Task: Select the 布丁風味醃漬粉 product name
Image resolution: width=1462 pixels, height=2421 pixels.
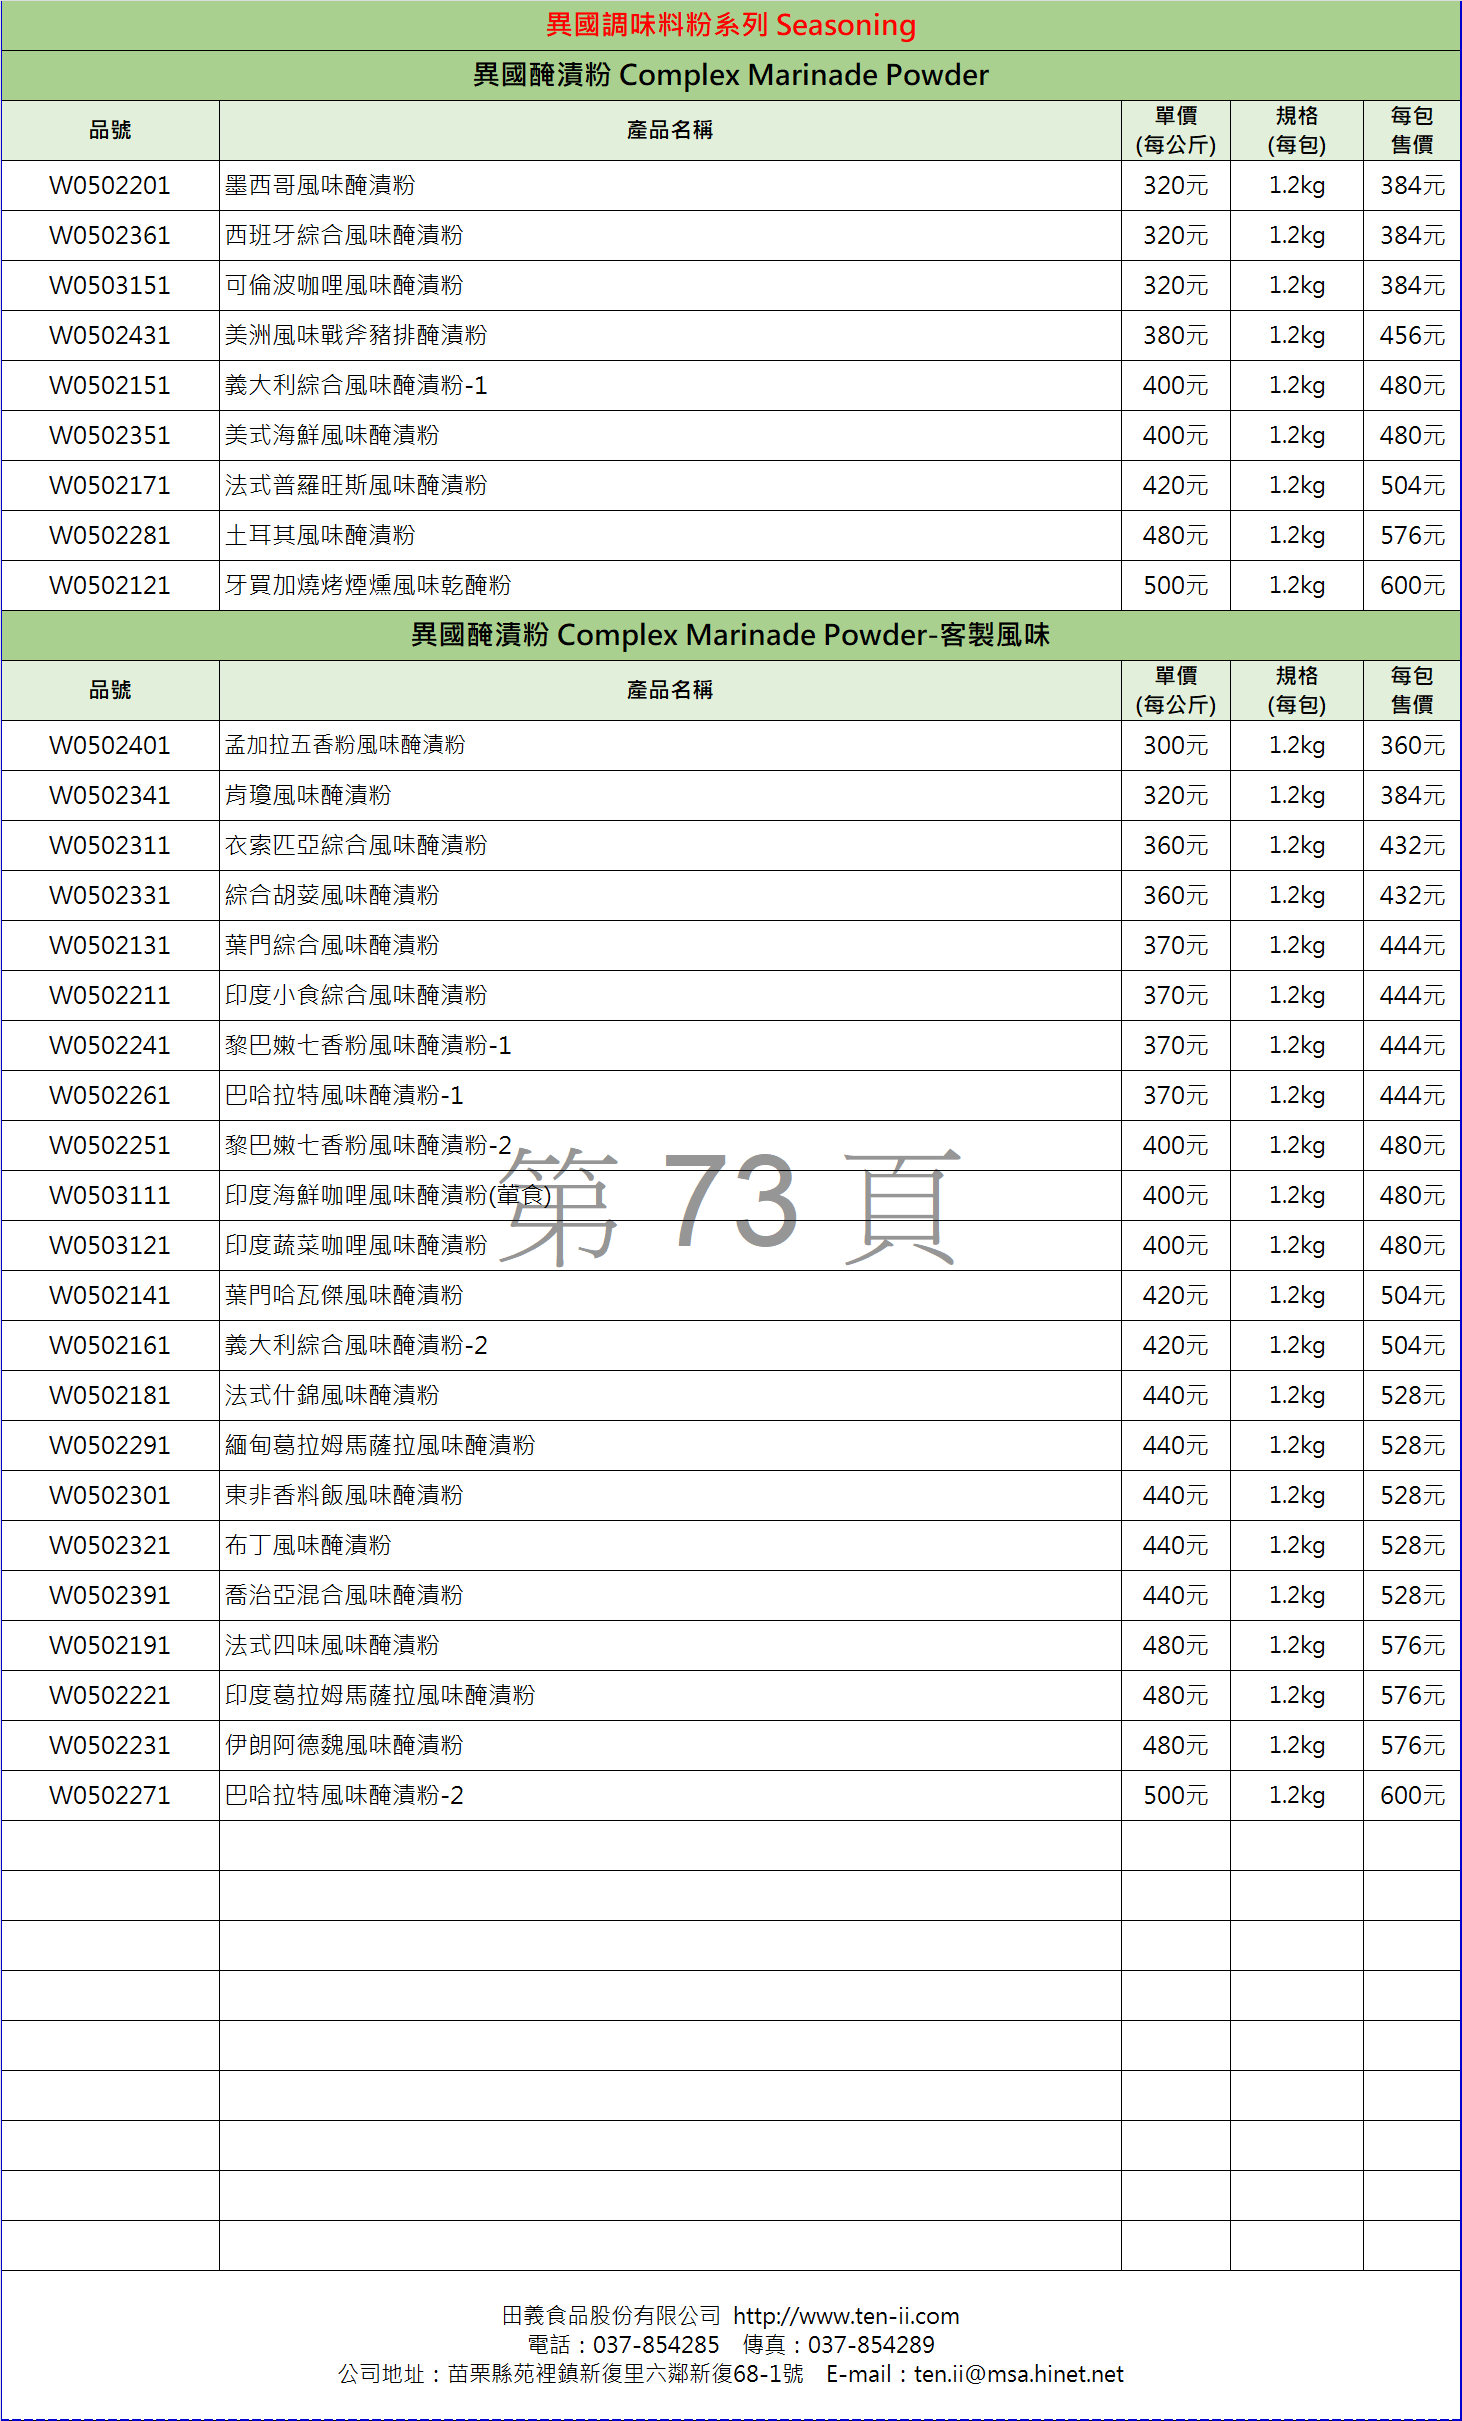Action: (308, 1545)
